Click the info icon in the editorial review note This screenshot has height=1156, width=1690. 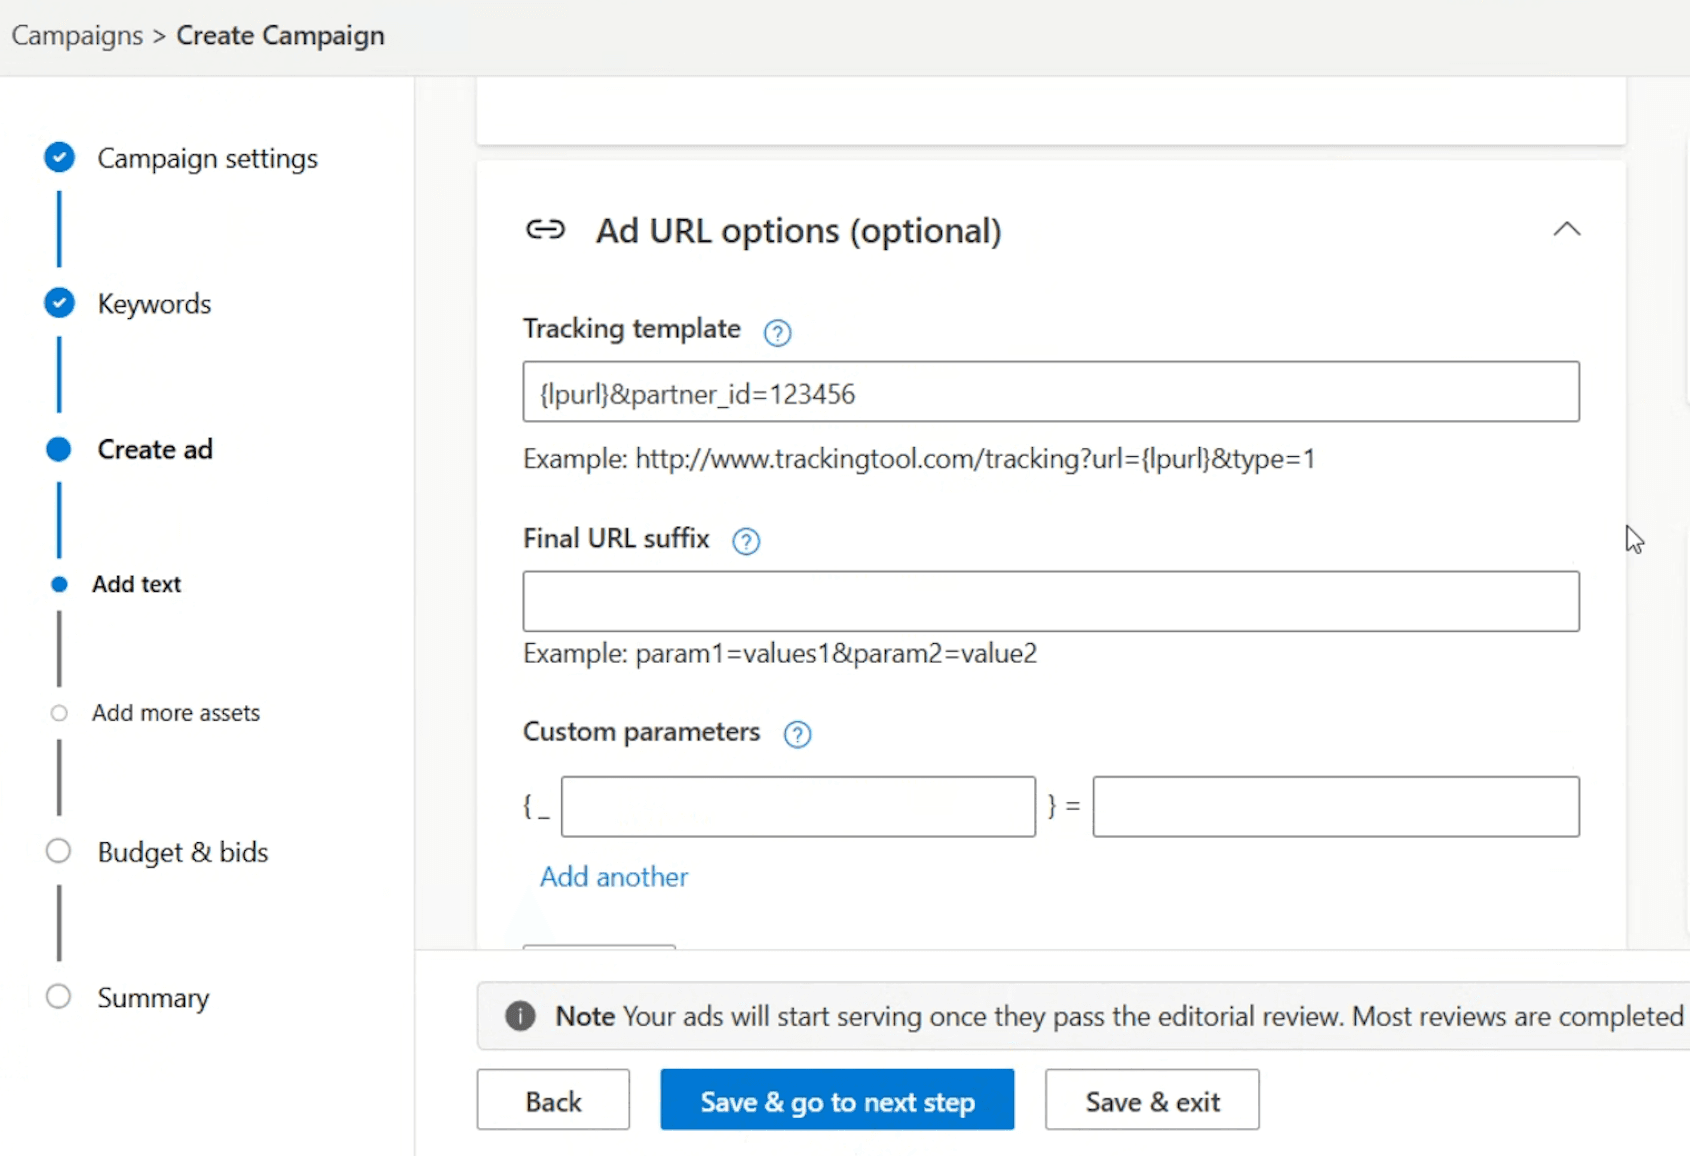click(520, 1016)
